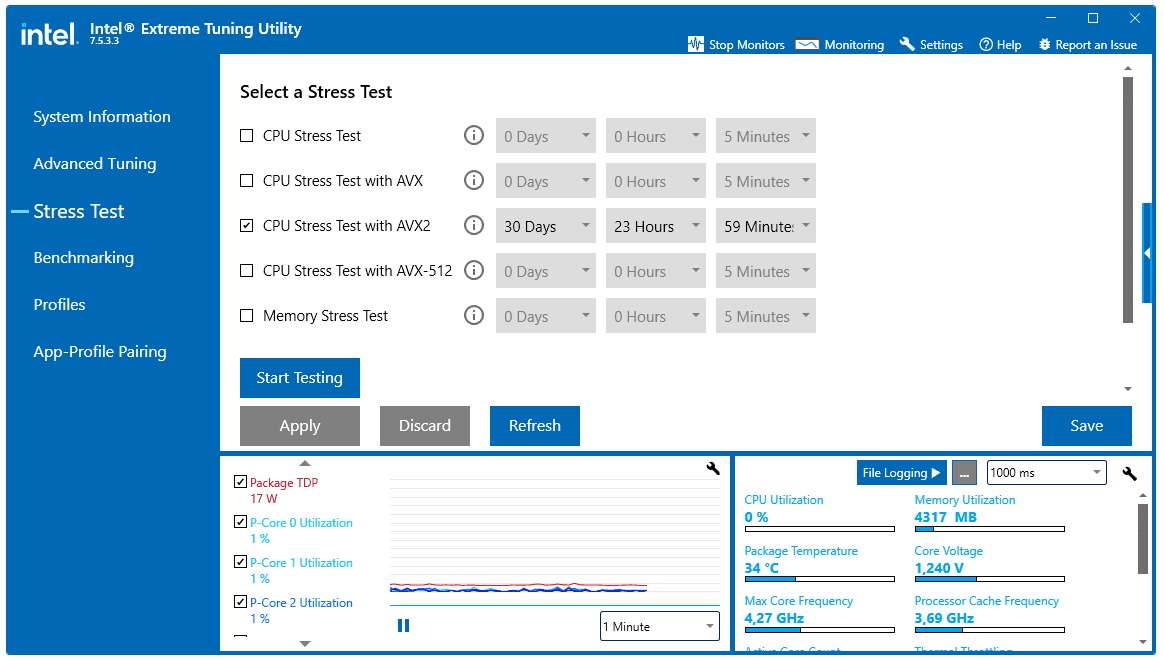Viewport: 1164px width, 660px height.
Task: Open AVX-512 test Hours dropdown
Action: point(655,271)
